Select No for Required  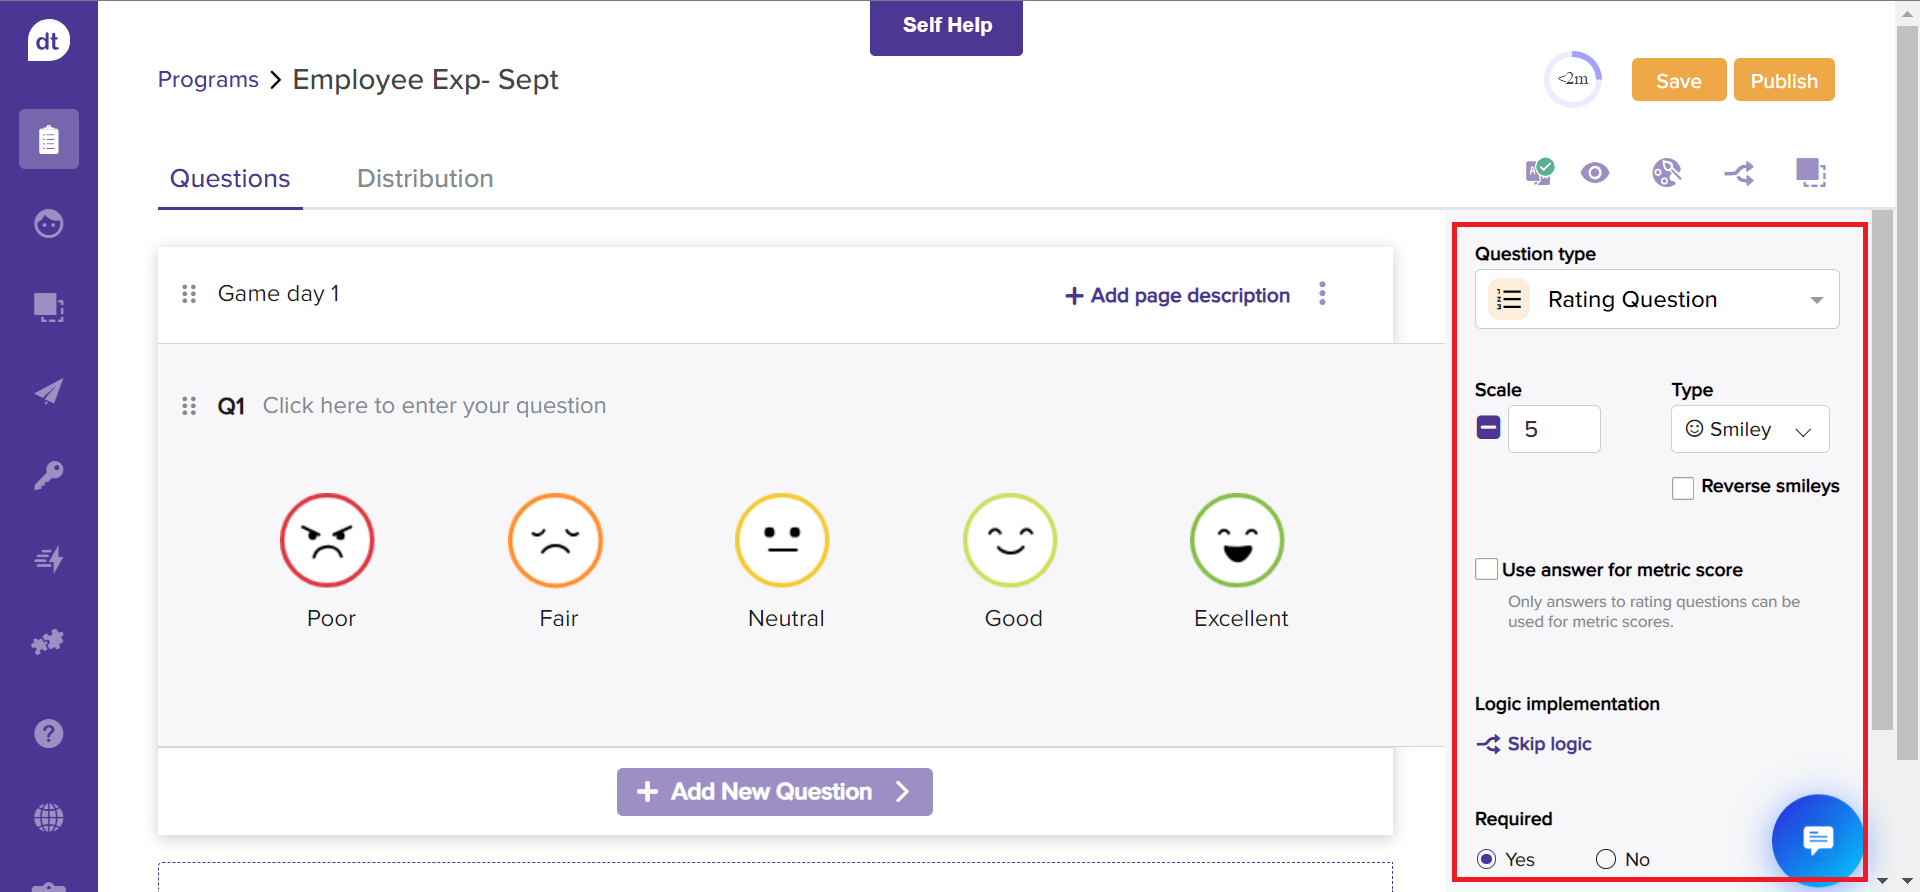[1606, 859]
